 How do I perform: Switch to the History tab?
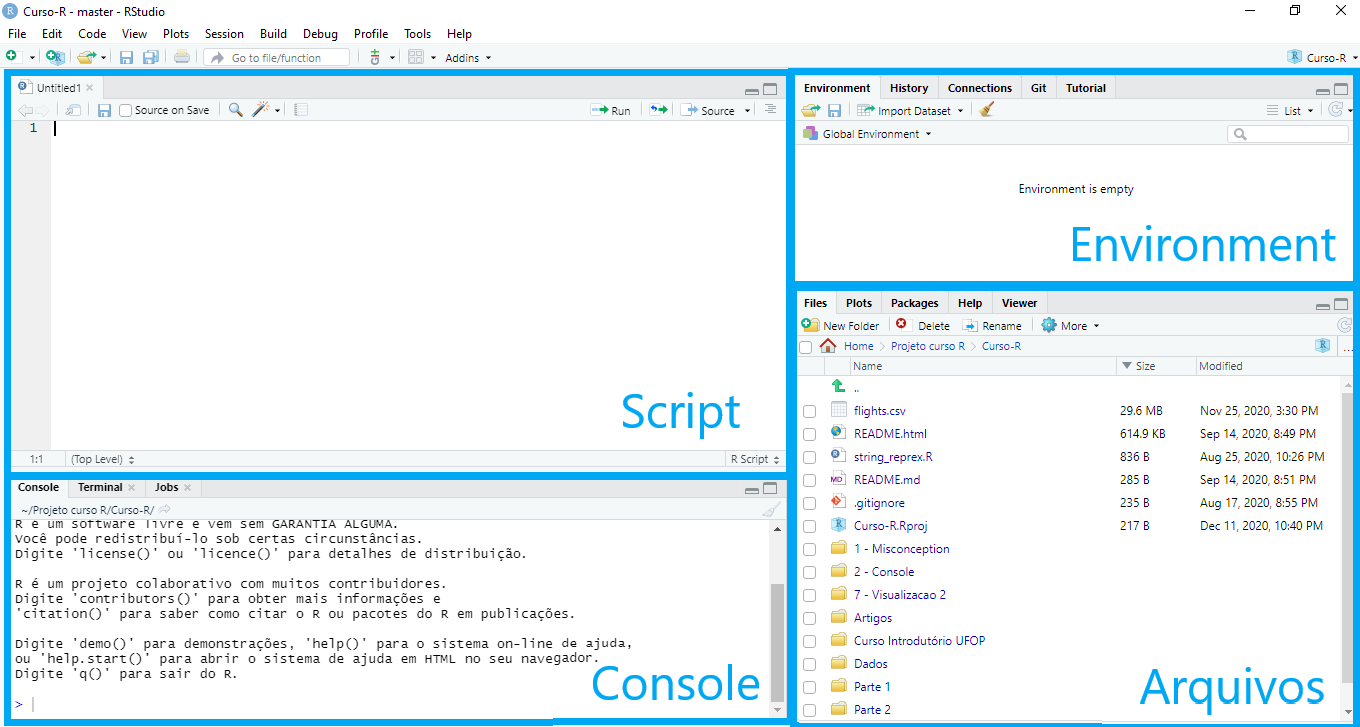click(x=909, y=88)
